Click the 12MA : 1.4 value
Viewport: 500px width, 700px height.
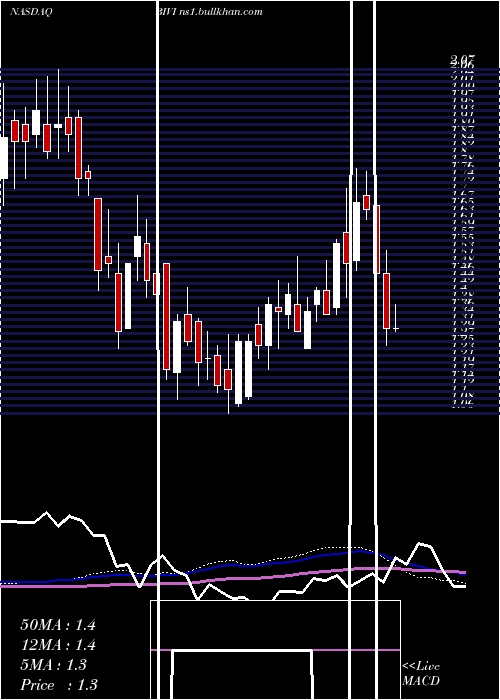pyautogui.click(x=58, y=645)
